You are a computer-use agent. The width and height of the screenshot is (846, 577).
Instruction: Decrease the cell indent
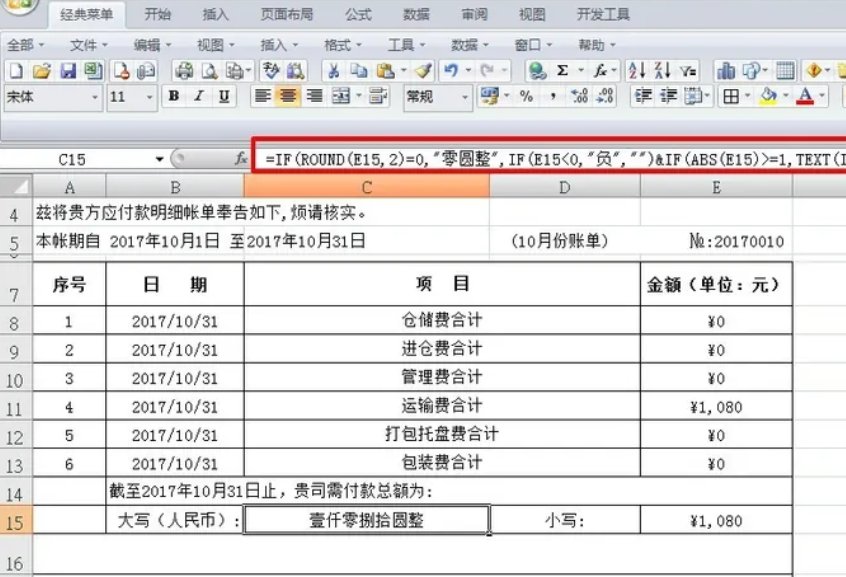coord(643,97)
